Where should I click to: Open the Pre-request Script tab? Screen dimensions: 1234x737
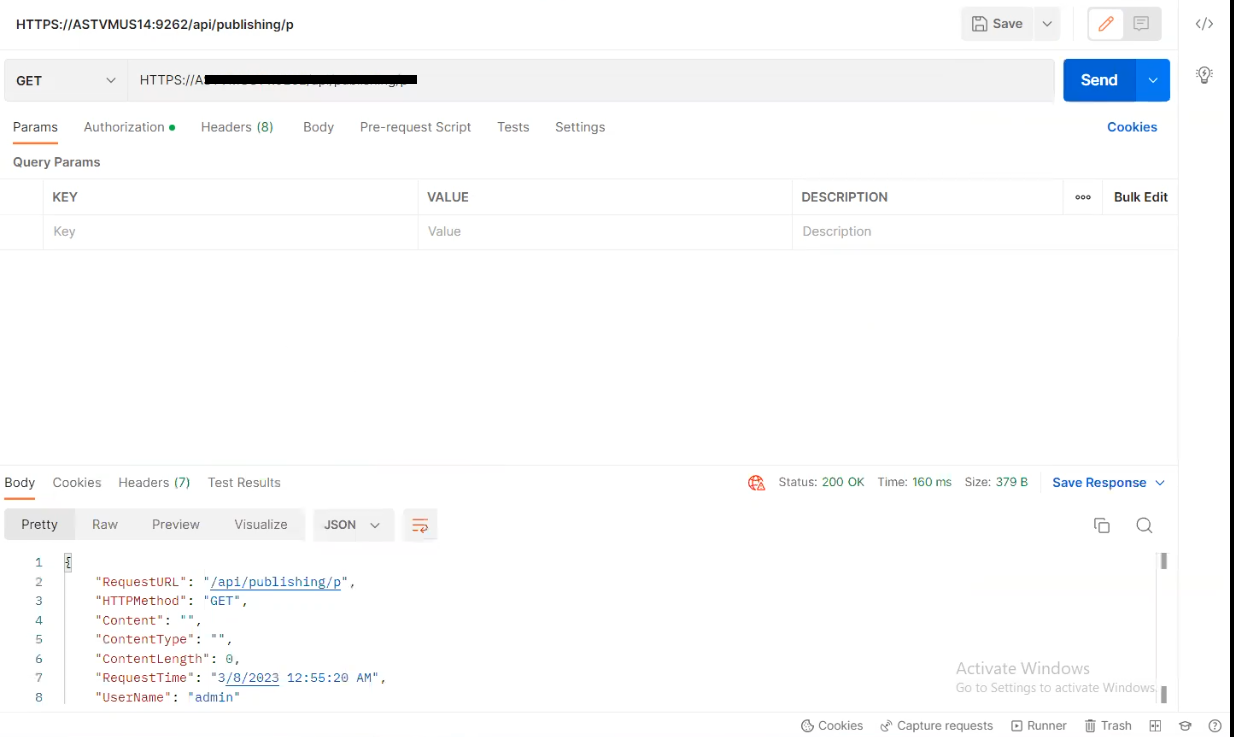(x=415, y=127)
